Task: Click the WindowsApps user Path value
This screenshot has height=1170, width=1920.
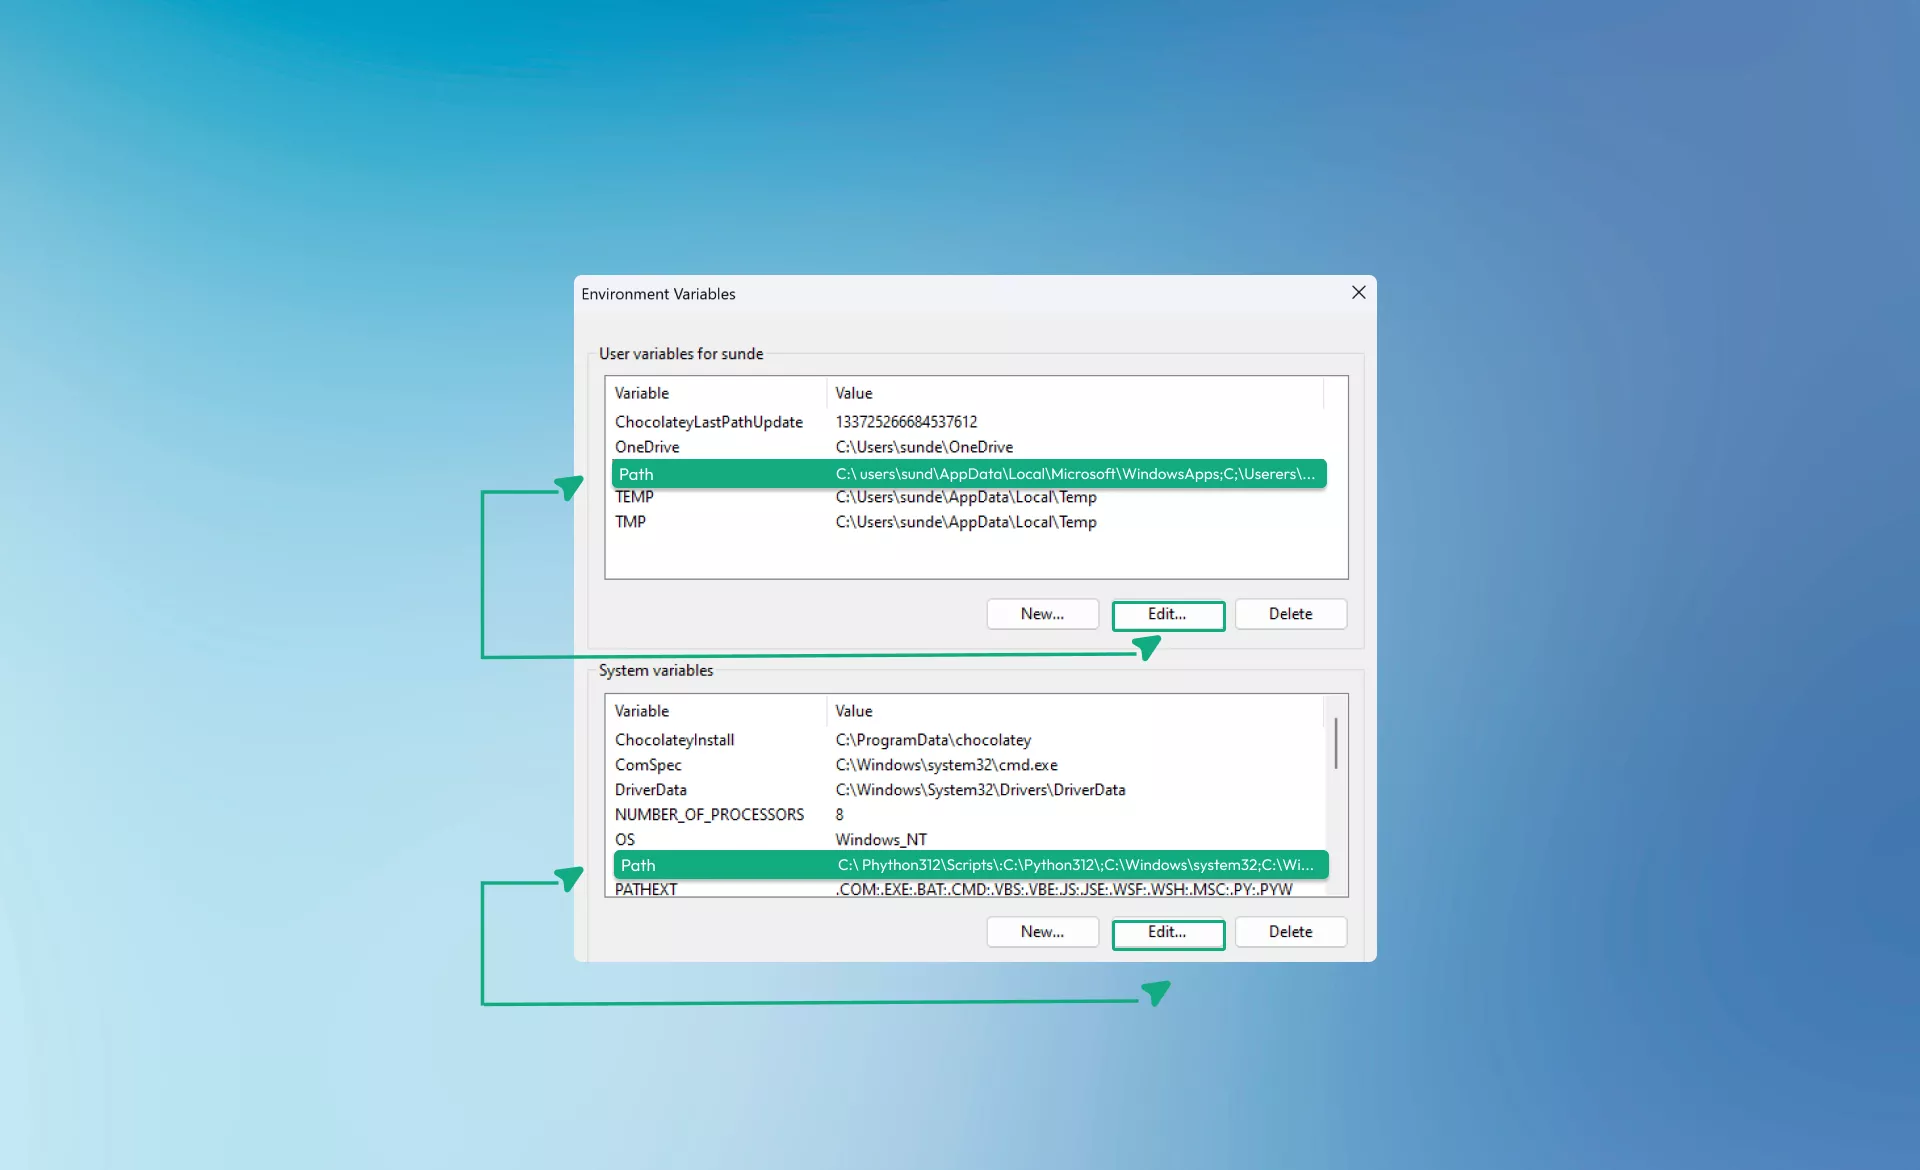Action: 1075,474
